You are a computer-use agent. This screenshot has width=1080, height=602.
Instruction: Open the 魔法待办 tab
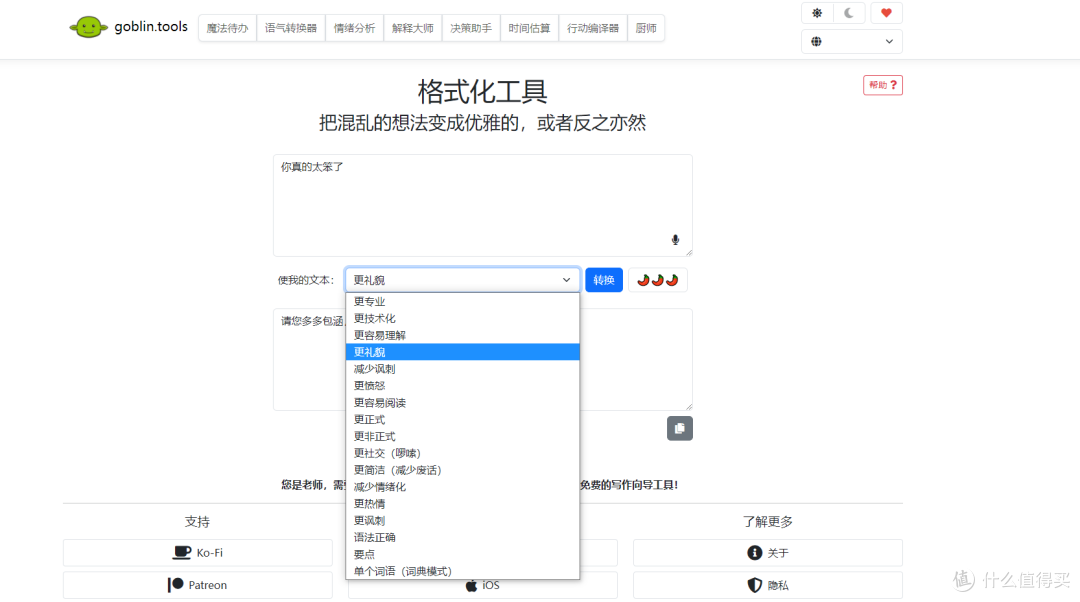[x=227, y=28]
